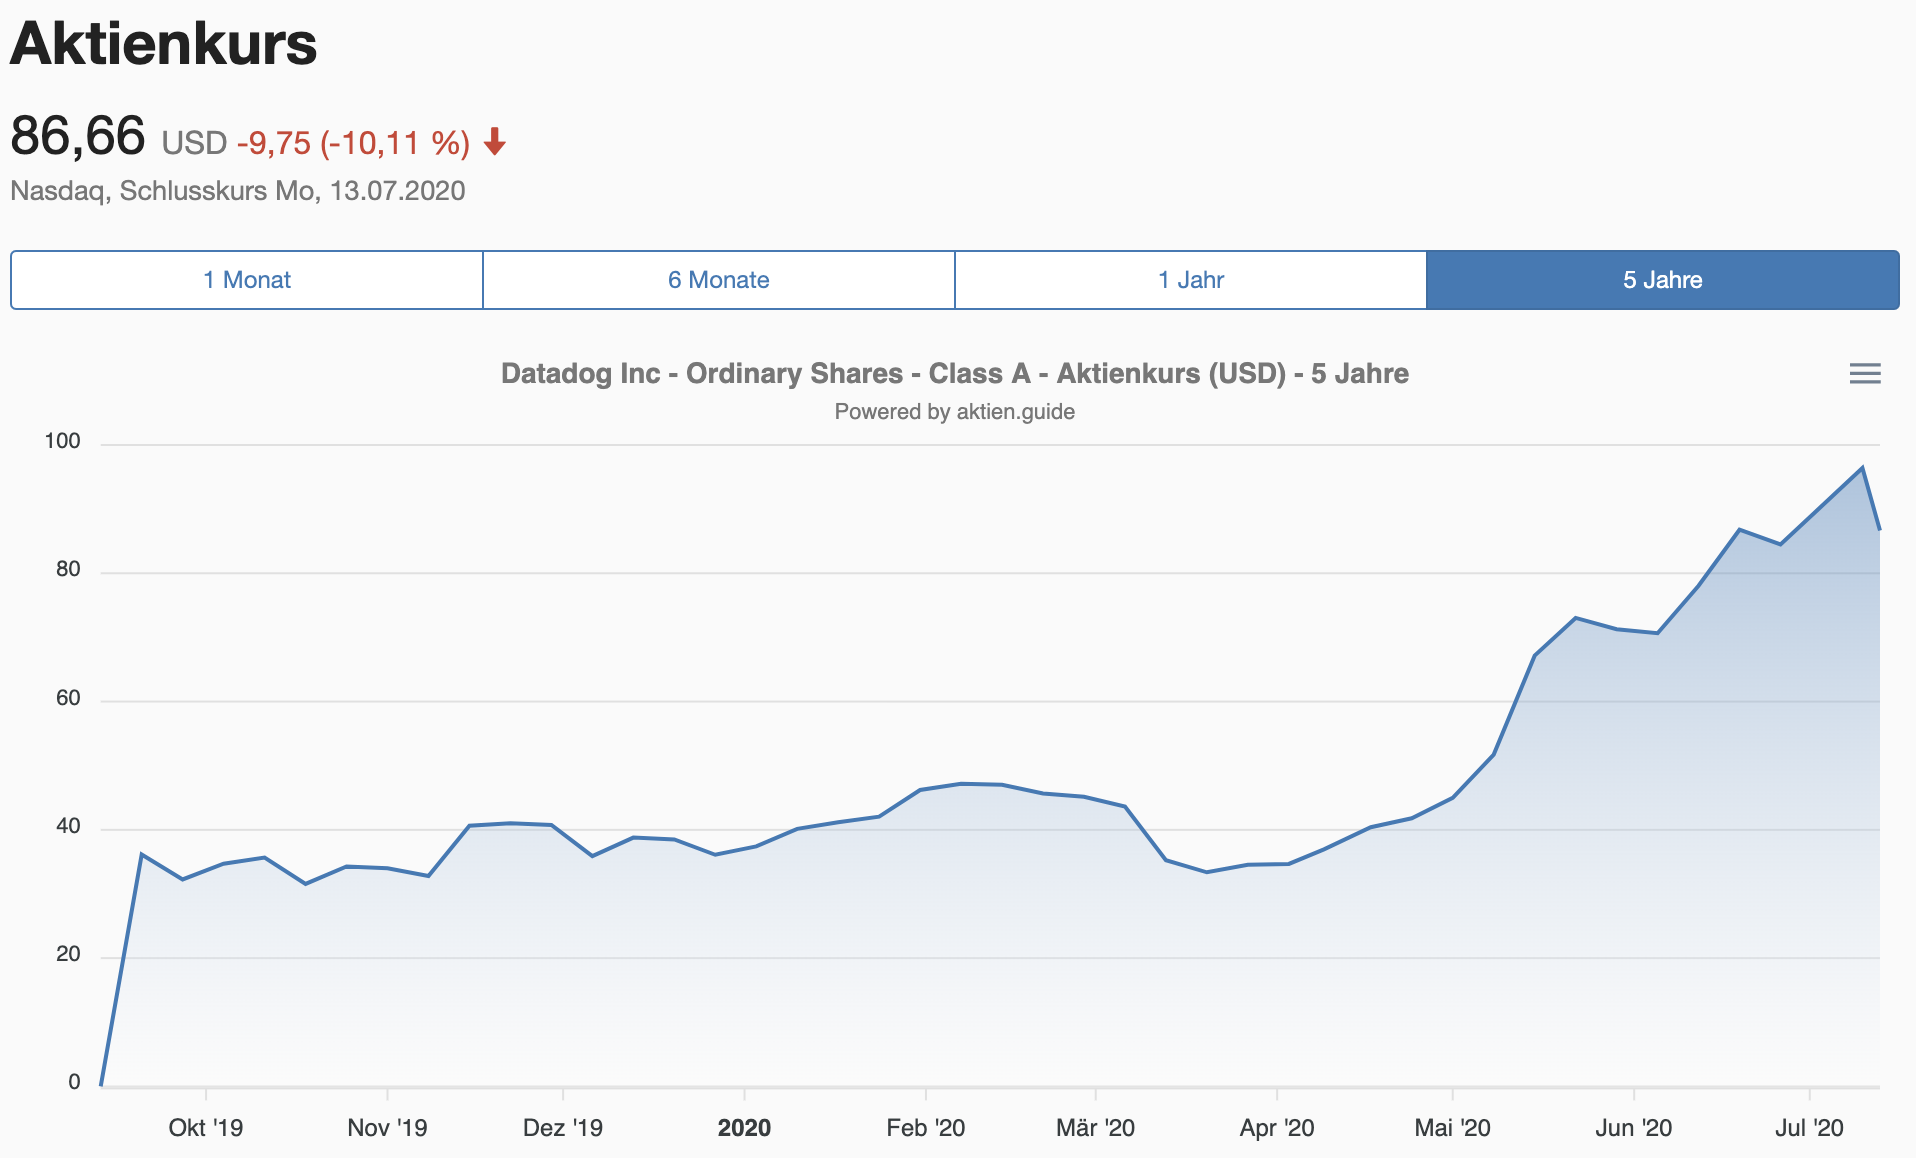Image resolution: width=1916 pixels, height=1158 pixels.
Task: Click the red down-arrow price change icon
Action: click(495, 143)
